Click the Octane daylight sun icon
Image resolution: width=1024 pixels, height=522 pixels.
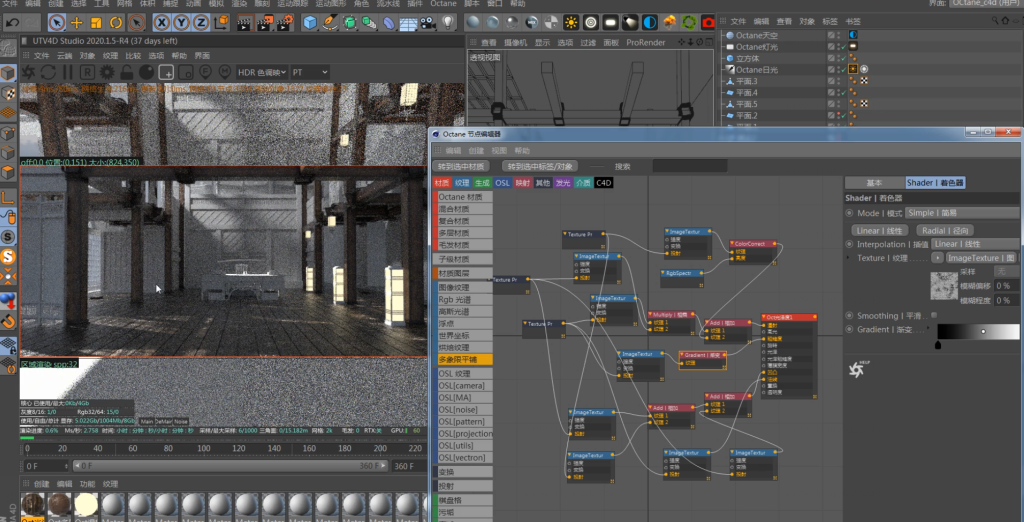[571, 24]
